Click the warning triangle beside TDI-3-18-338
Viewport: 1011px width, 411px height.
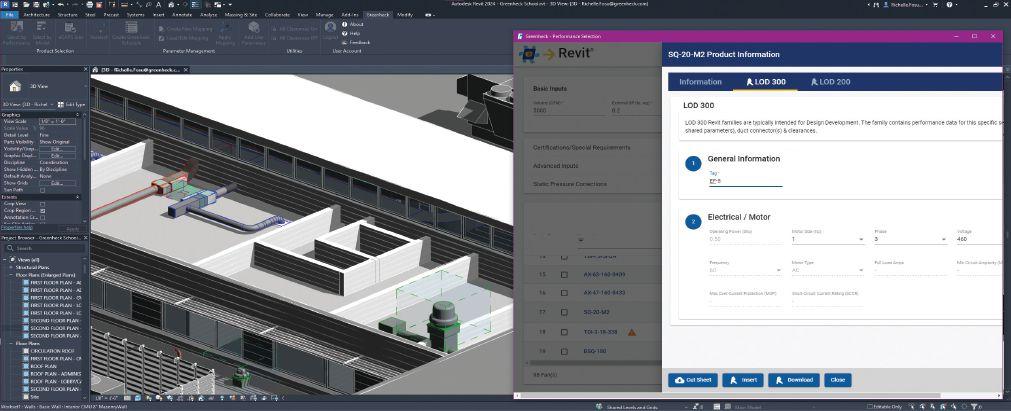pos(632,333)
